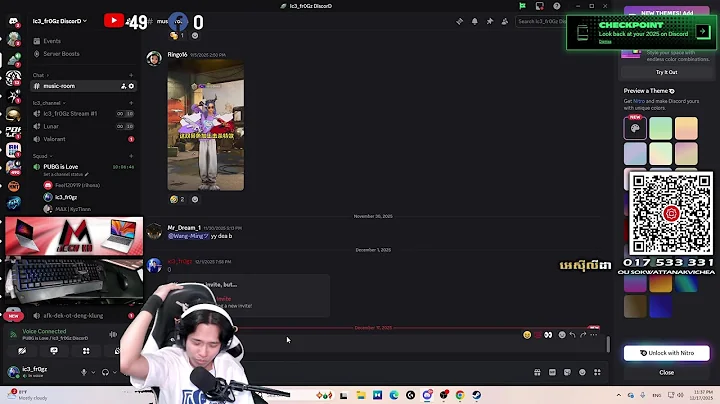This screenshot has height=404, width=720.
Task: Open the inbox icon in title bar
Action: pos(540,6)
